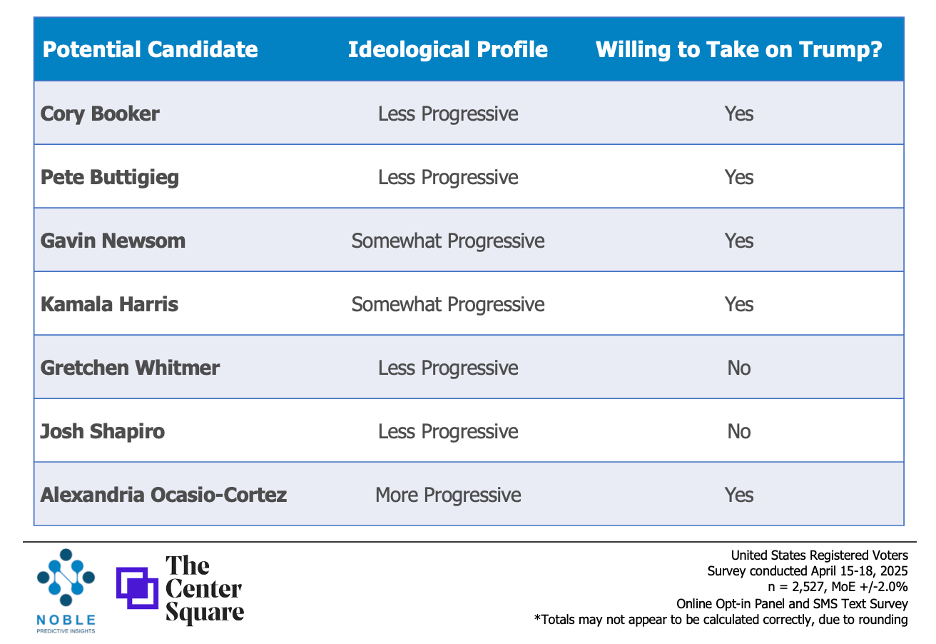Click the Noble Predictive Insights logo
This screenshot has height=644, width=936.
click(x=66, y=591)
